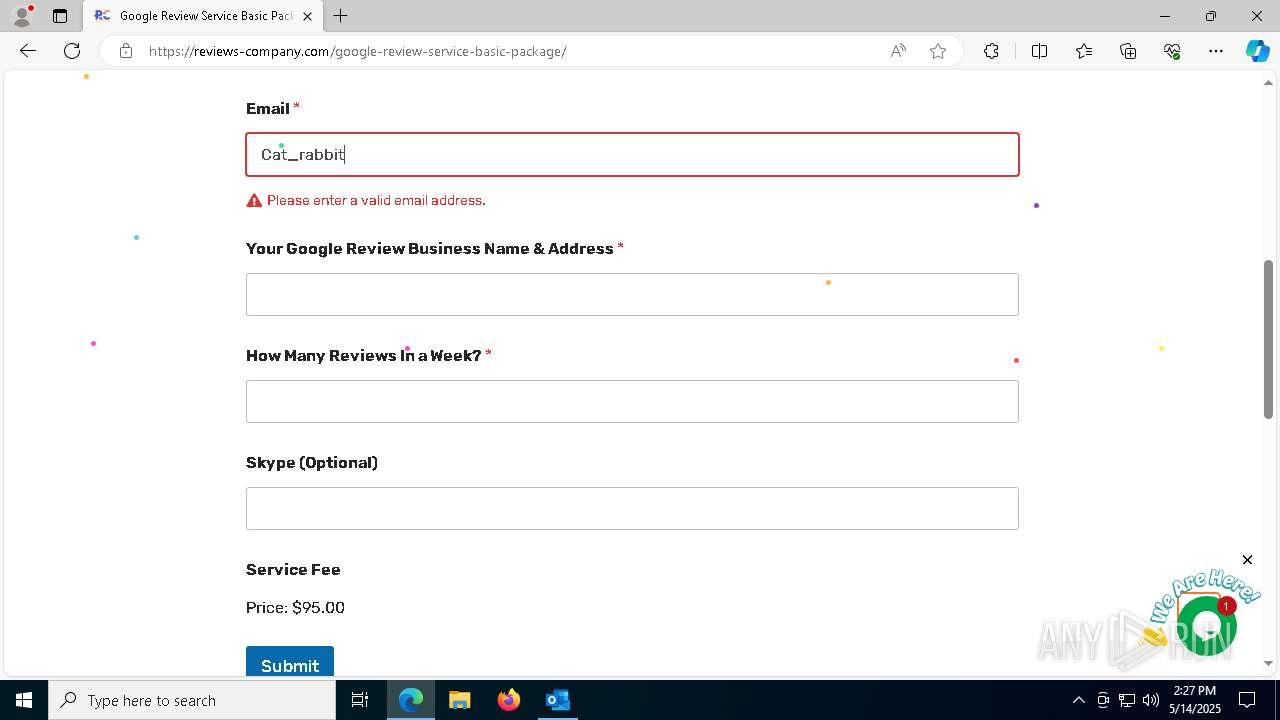Open Settings and more menu
Image resolution: width=1280 pixels, height=720 pixels.
point(1216,51)
